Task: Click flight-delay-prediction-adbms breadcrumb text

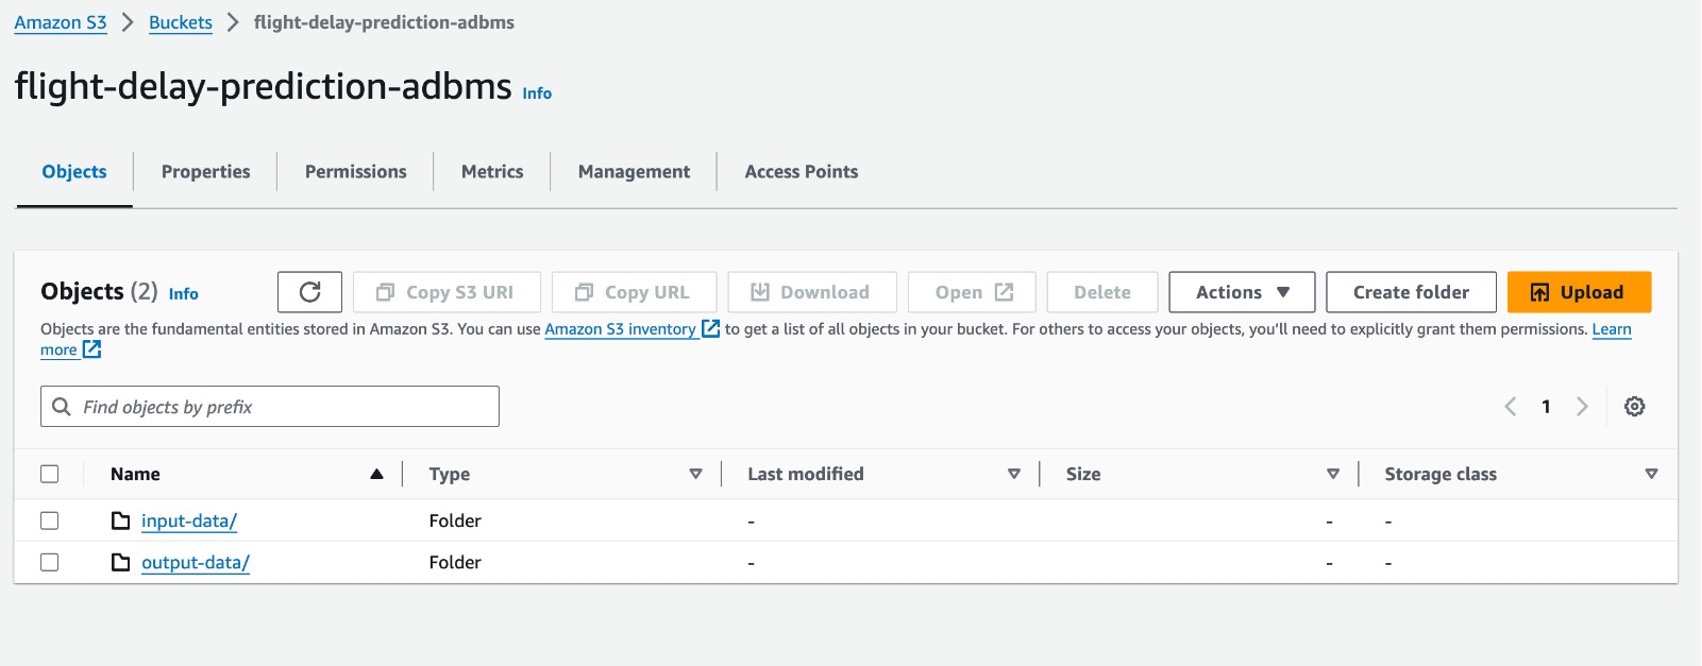Action: (x=384, y=22)
